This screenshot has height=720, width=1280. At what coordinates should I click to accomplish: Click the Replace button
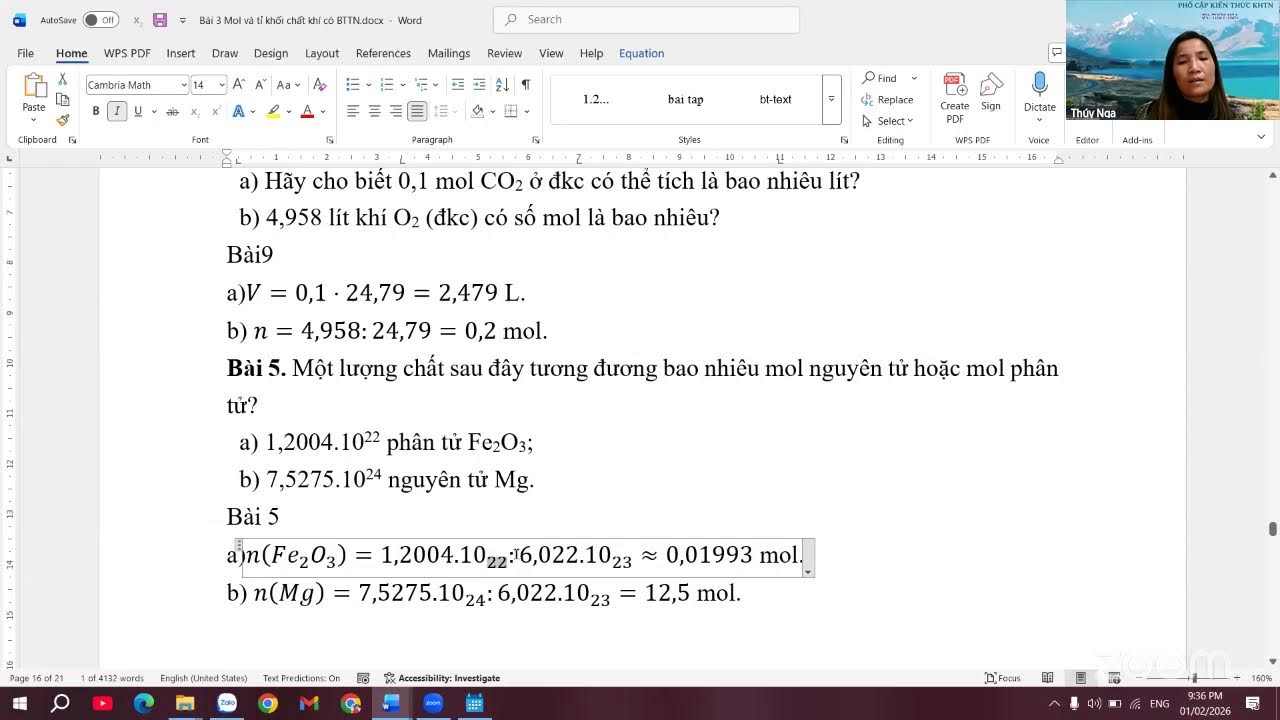point(887,100)
